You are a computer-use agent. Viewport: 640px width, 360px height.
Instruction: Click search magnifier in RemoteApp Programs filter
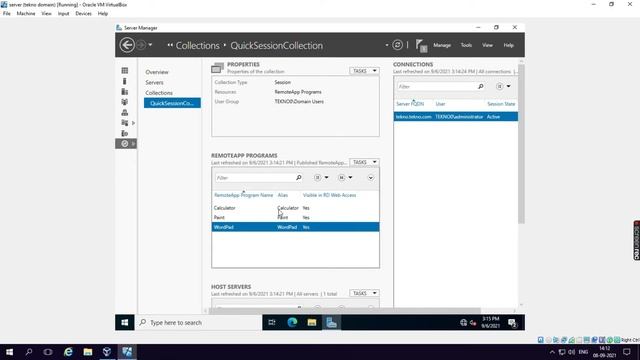pyautogui.click(x=299, y=178)
